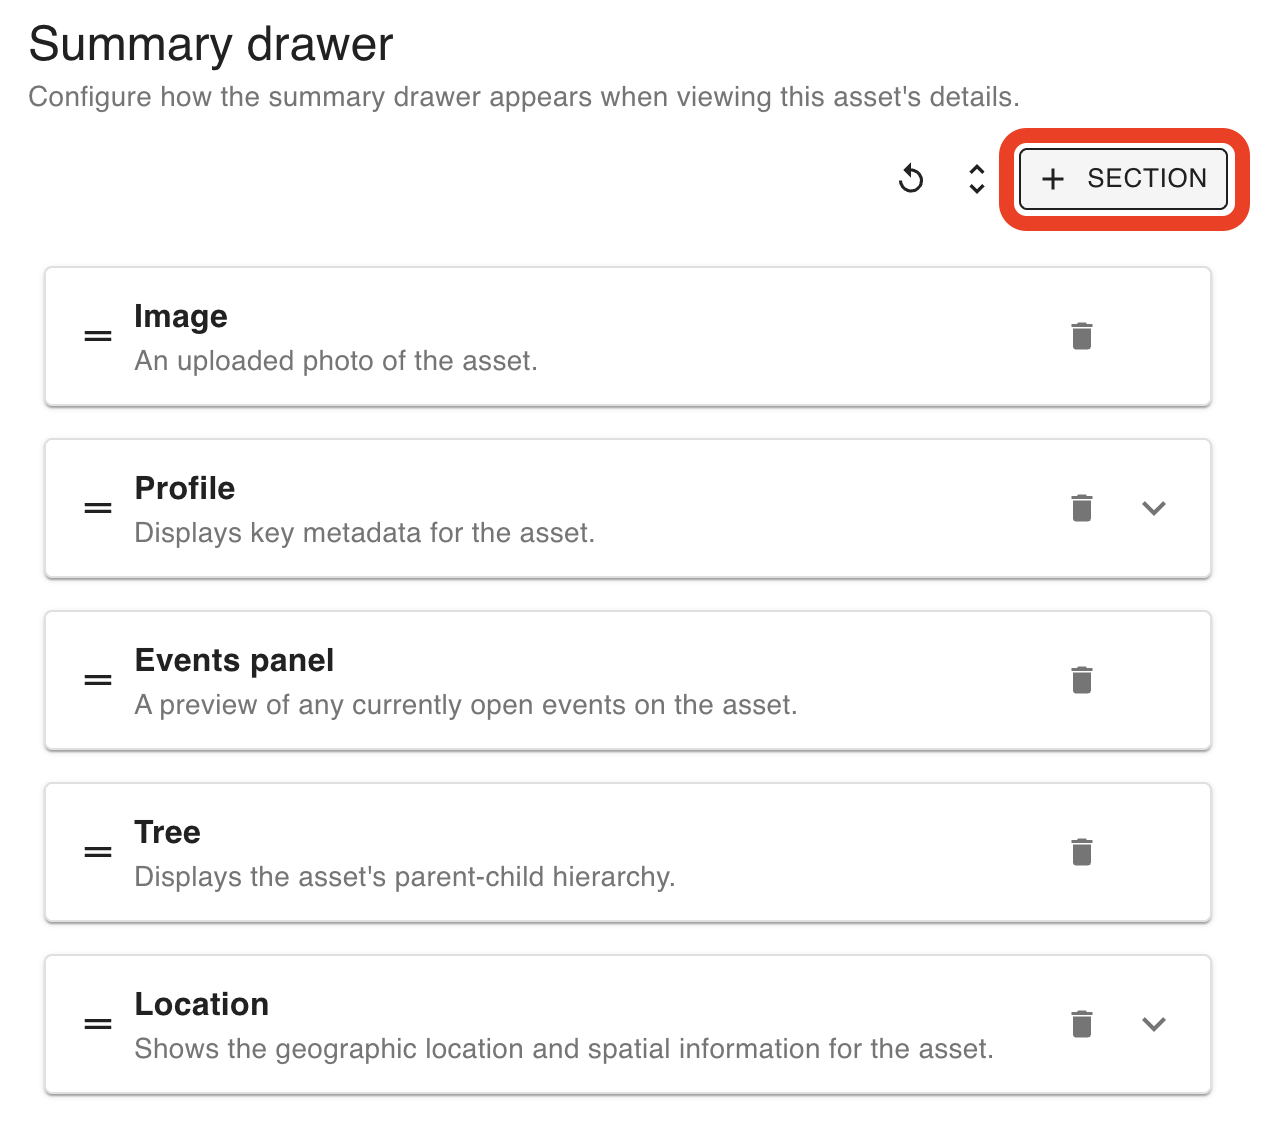Screen dimensions: 1282x1148
Task: Expand the Location section chevron
Action: [x=1153, y=1024]
